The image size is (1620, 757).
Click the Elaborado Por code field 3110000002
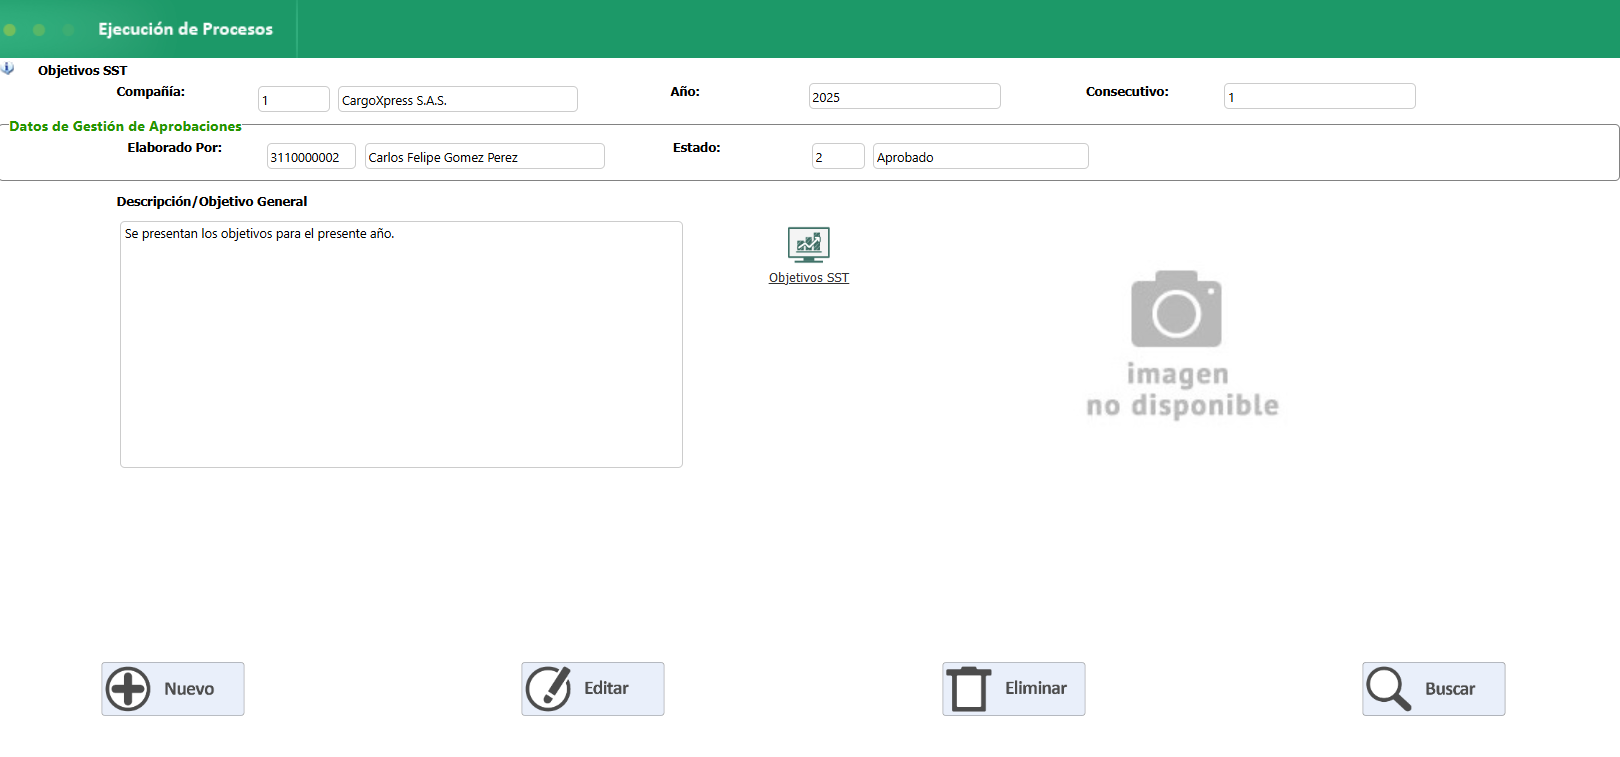[311, 156]
